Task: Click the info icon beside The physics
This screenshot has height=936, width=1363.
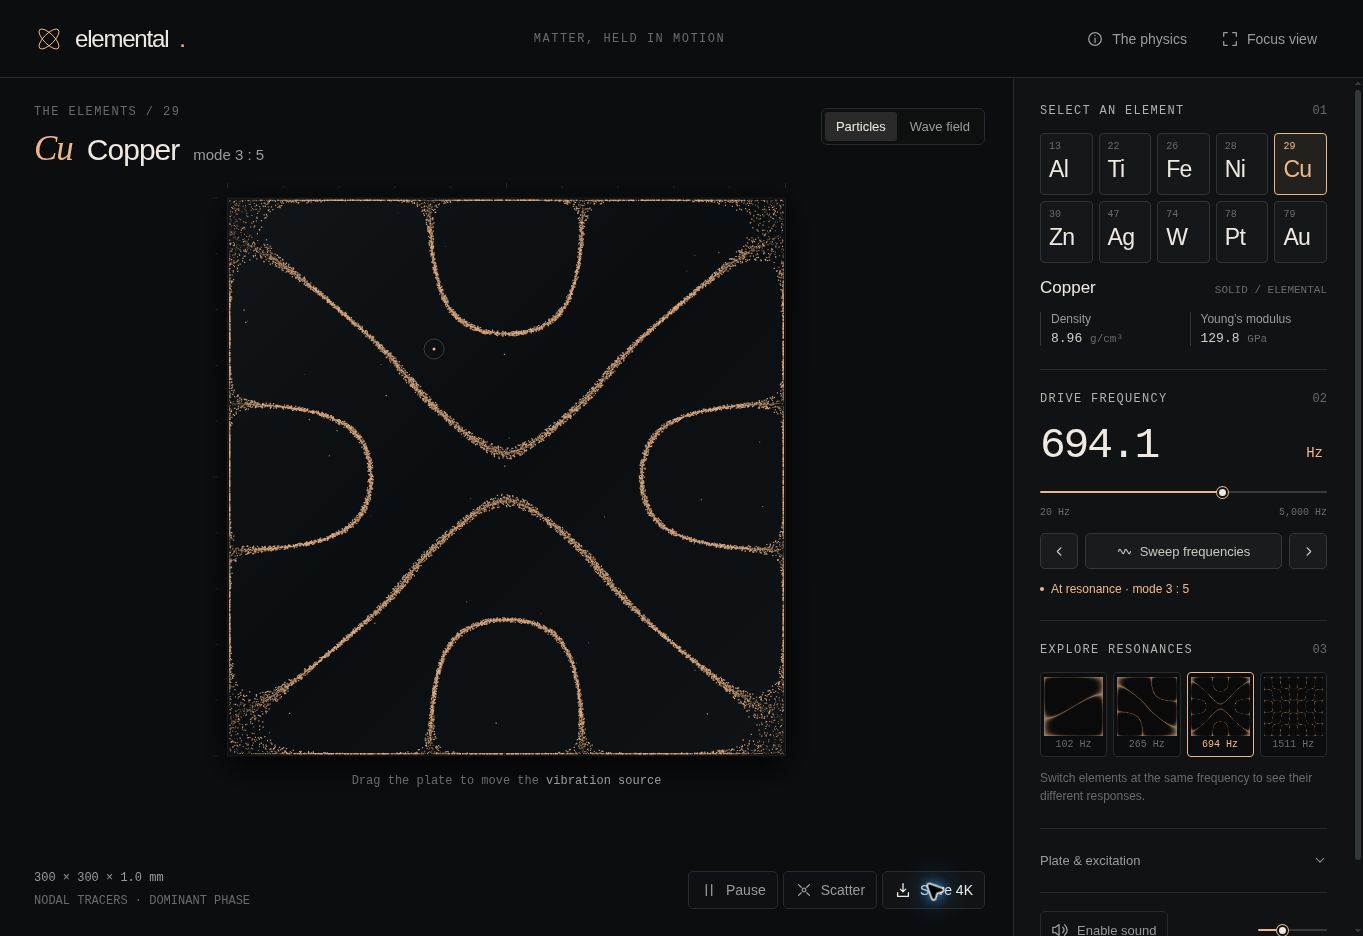Action: [1095, 39]
